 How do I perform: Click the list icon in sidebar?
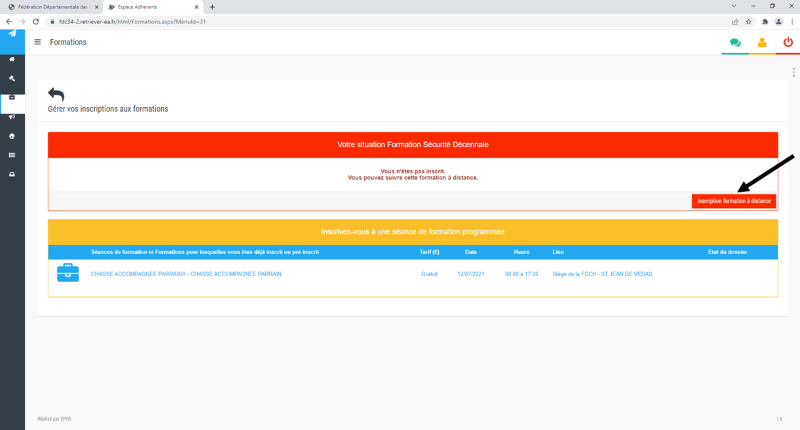tap(12, 155)
